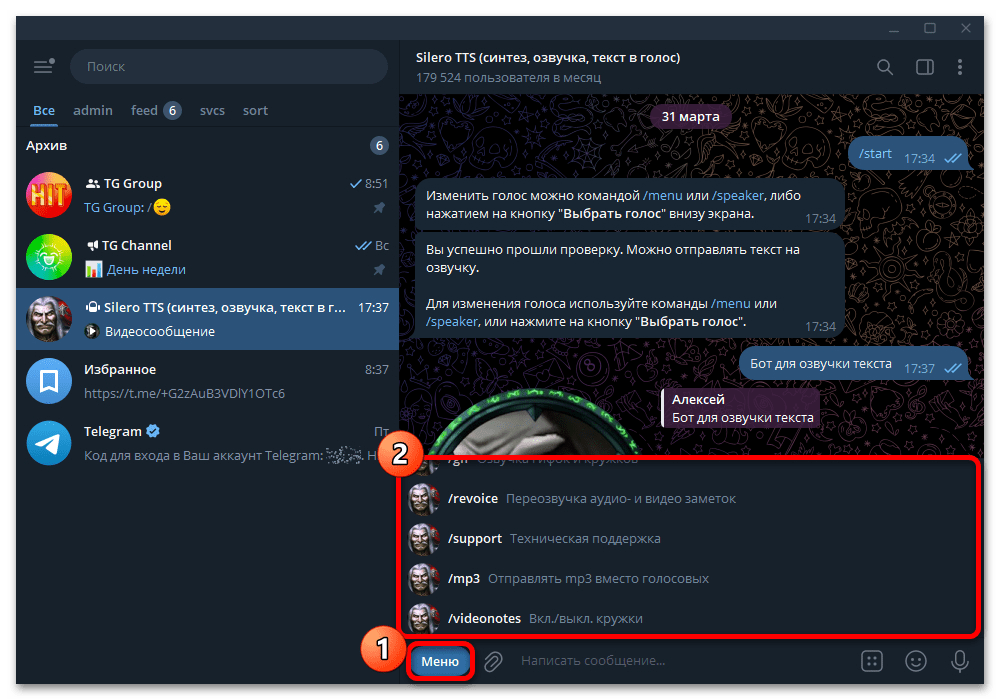Viewport: 1000px width, 700px height.
Task: Click the sent /start message bubble
Action: (910, 154)
